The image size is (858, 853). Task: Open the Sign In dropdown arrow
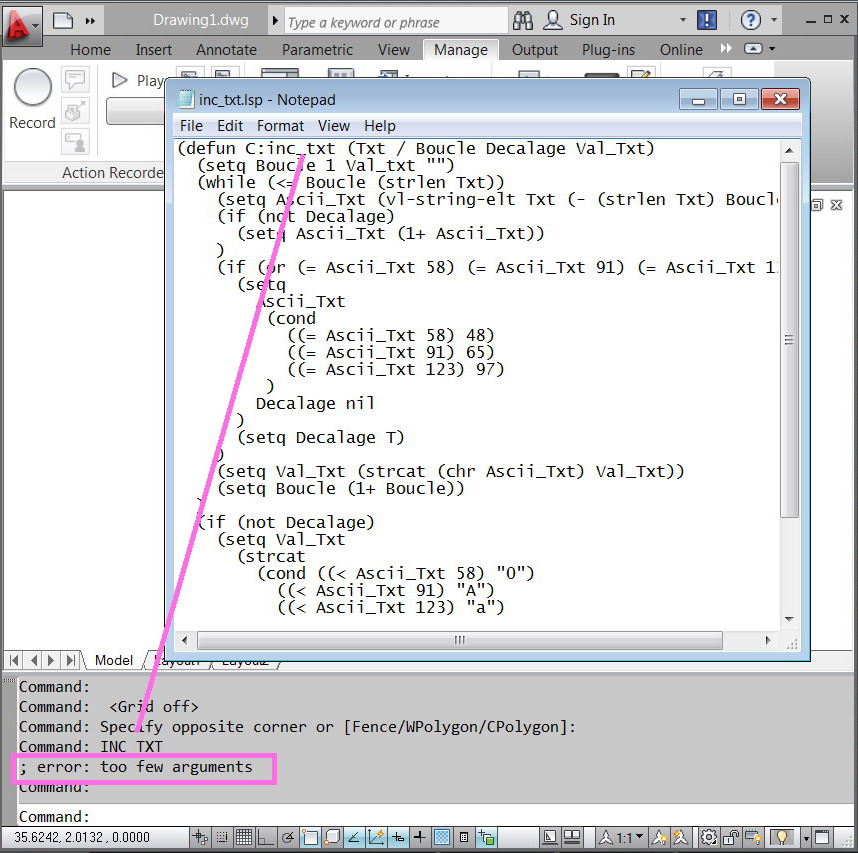click(682, 20)
